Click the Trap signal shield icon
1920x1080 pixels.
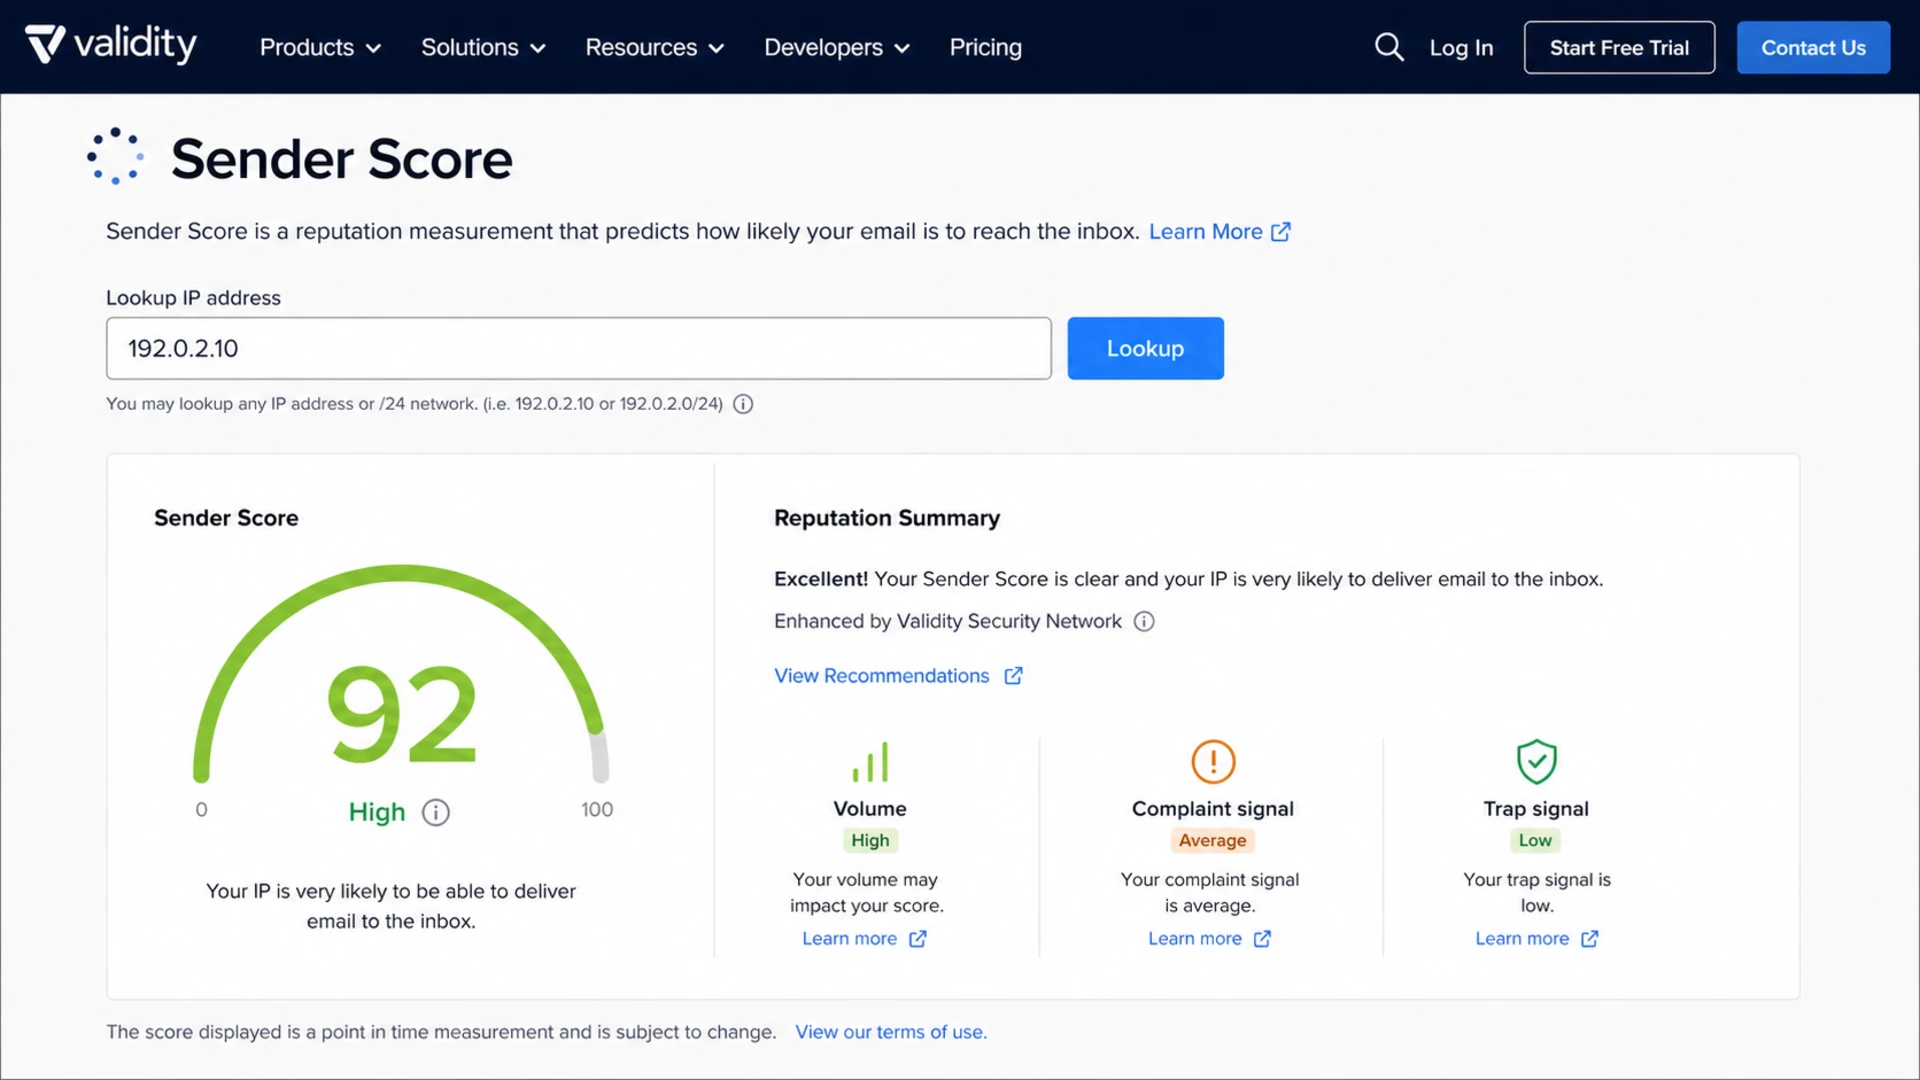click(x=1536, y=762)
